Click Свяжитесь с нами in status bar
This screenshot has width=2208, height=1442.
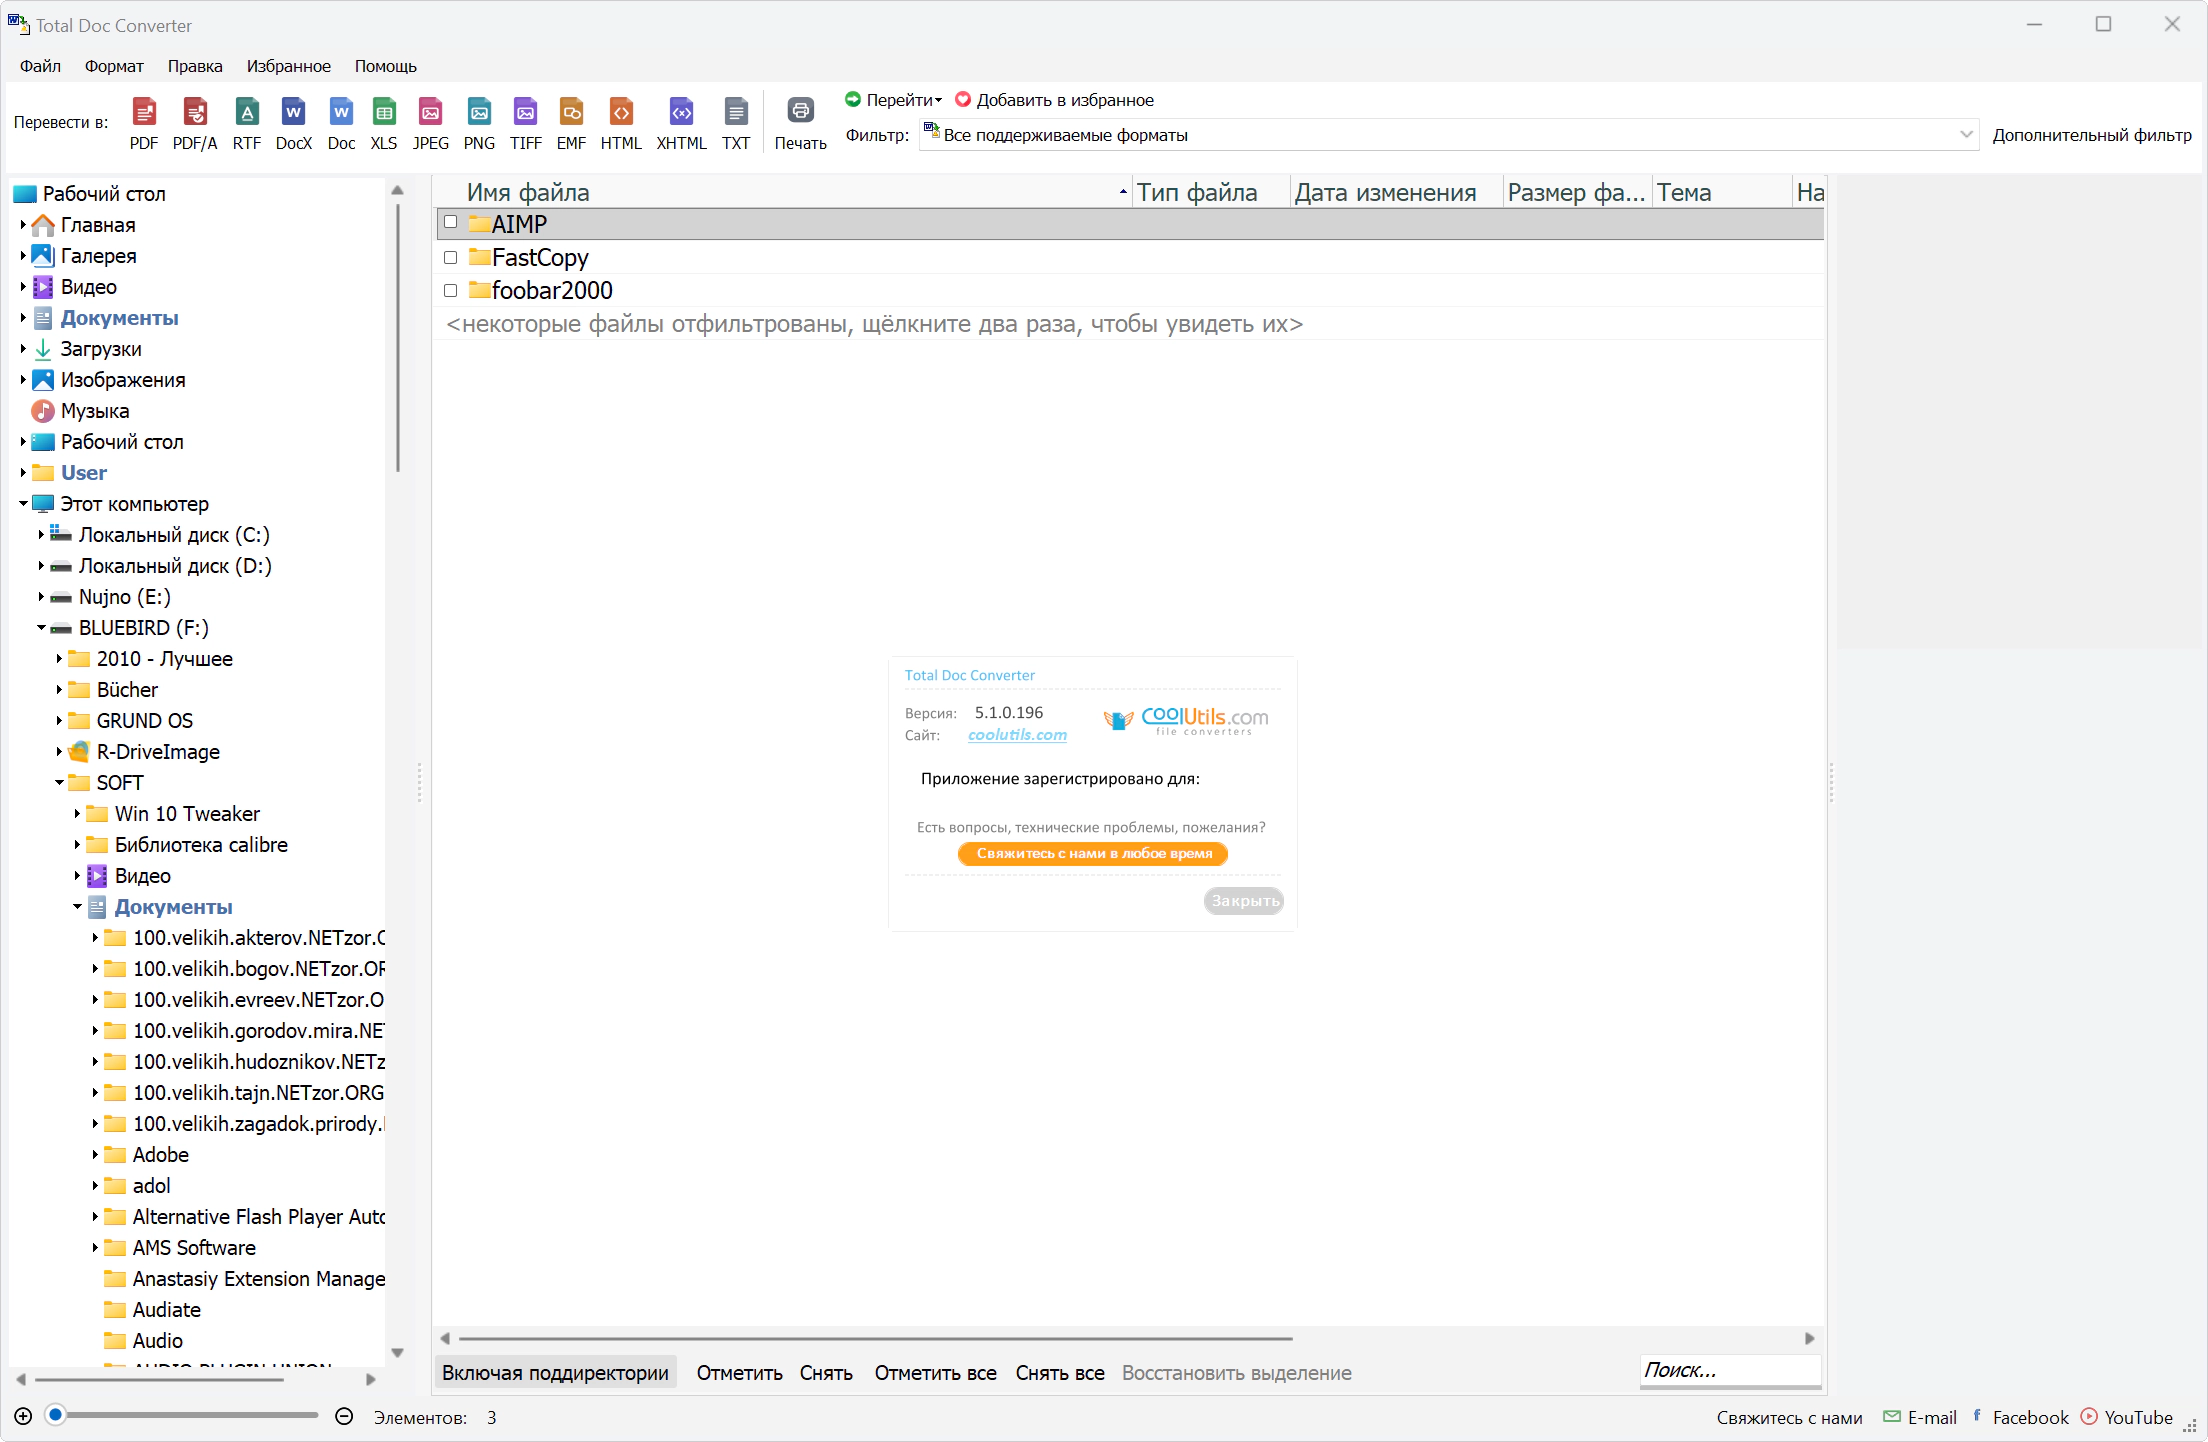[x=1789, y=1417]
